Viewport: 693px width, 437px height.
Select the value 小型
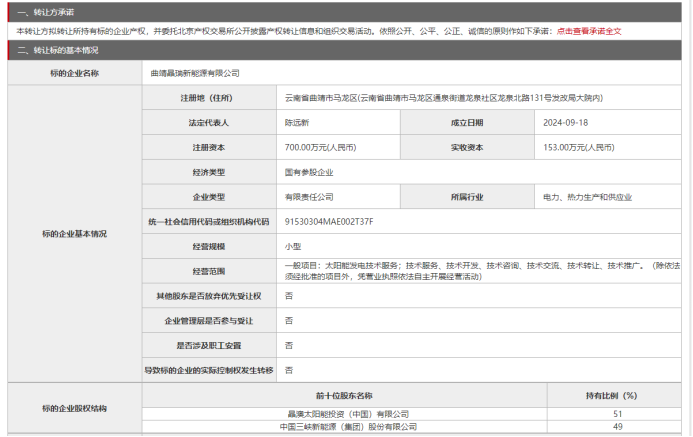pos(293,247)
